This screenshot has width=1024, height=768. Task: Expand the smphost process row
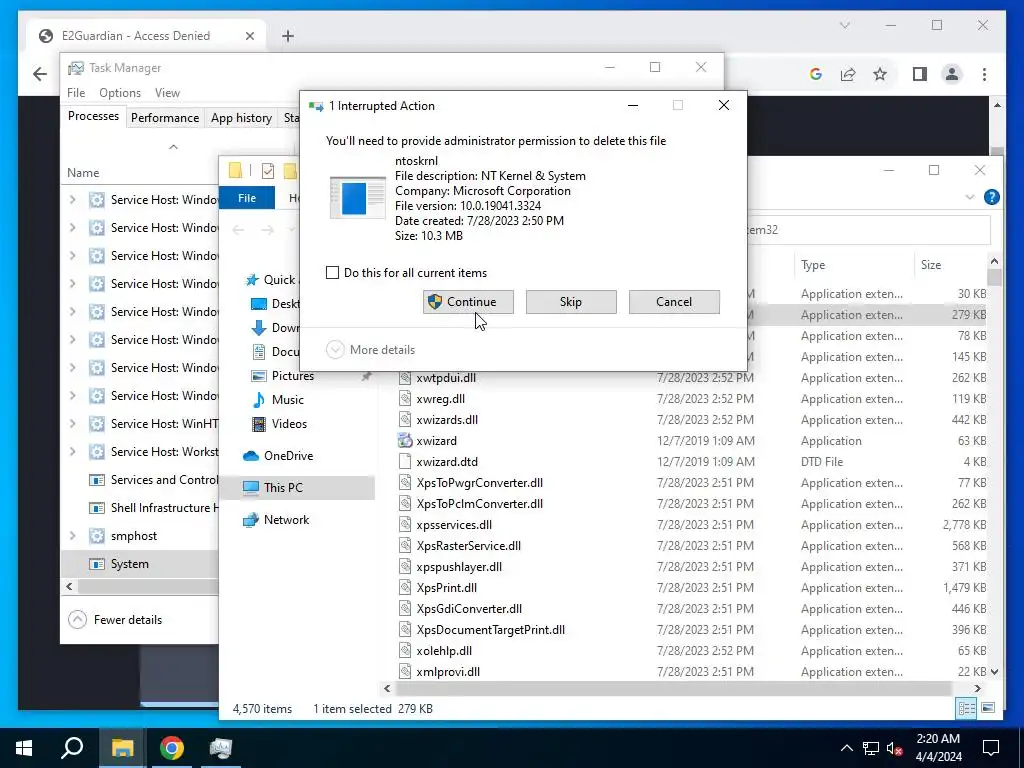pos(72,536)
